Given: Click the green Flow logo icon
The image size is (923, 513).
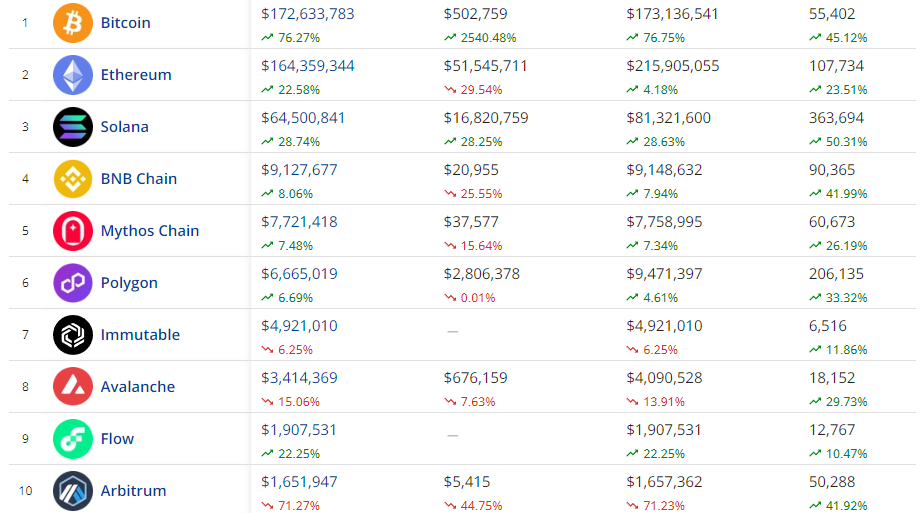Looking at the screenshot, I should click(x=73, y=439).
